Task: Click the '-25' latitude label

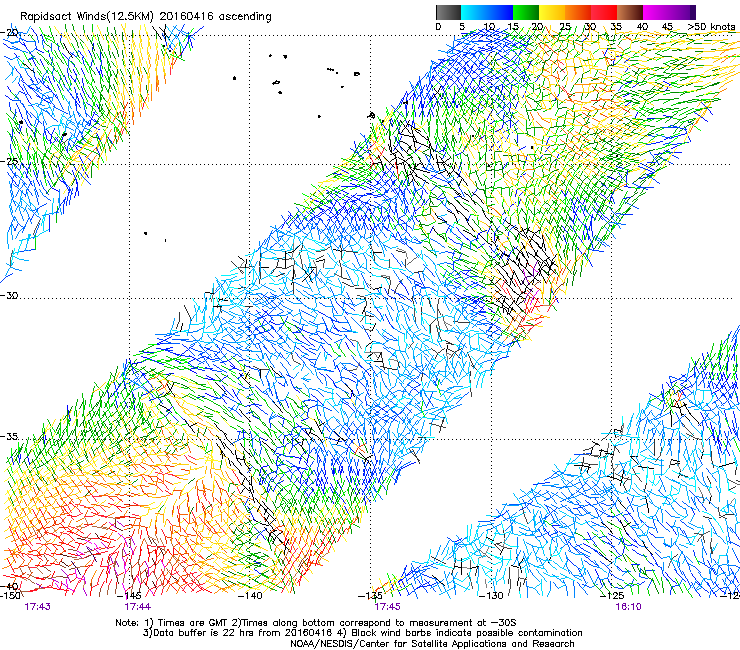Action: tap(9, 161)
